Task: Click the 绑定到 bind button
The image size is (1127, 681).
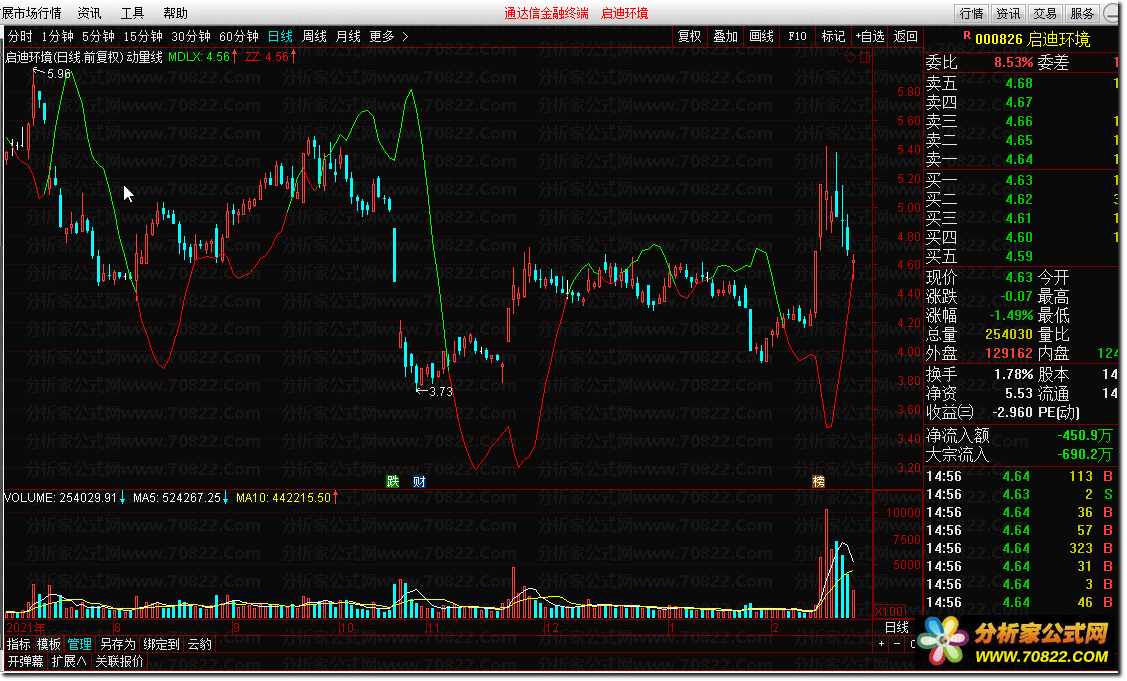Action: click(161, 644)
